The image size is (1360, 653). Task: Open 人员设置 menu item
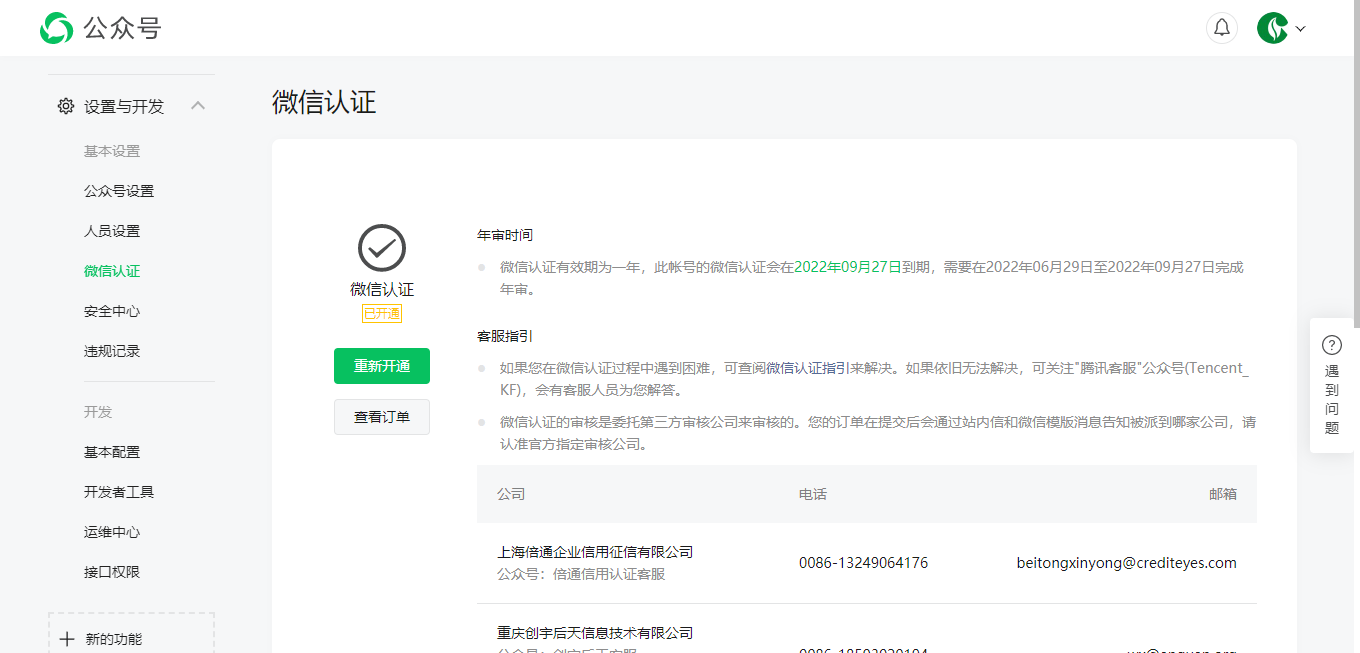(112, 231)
